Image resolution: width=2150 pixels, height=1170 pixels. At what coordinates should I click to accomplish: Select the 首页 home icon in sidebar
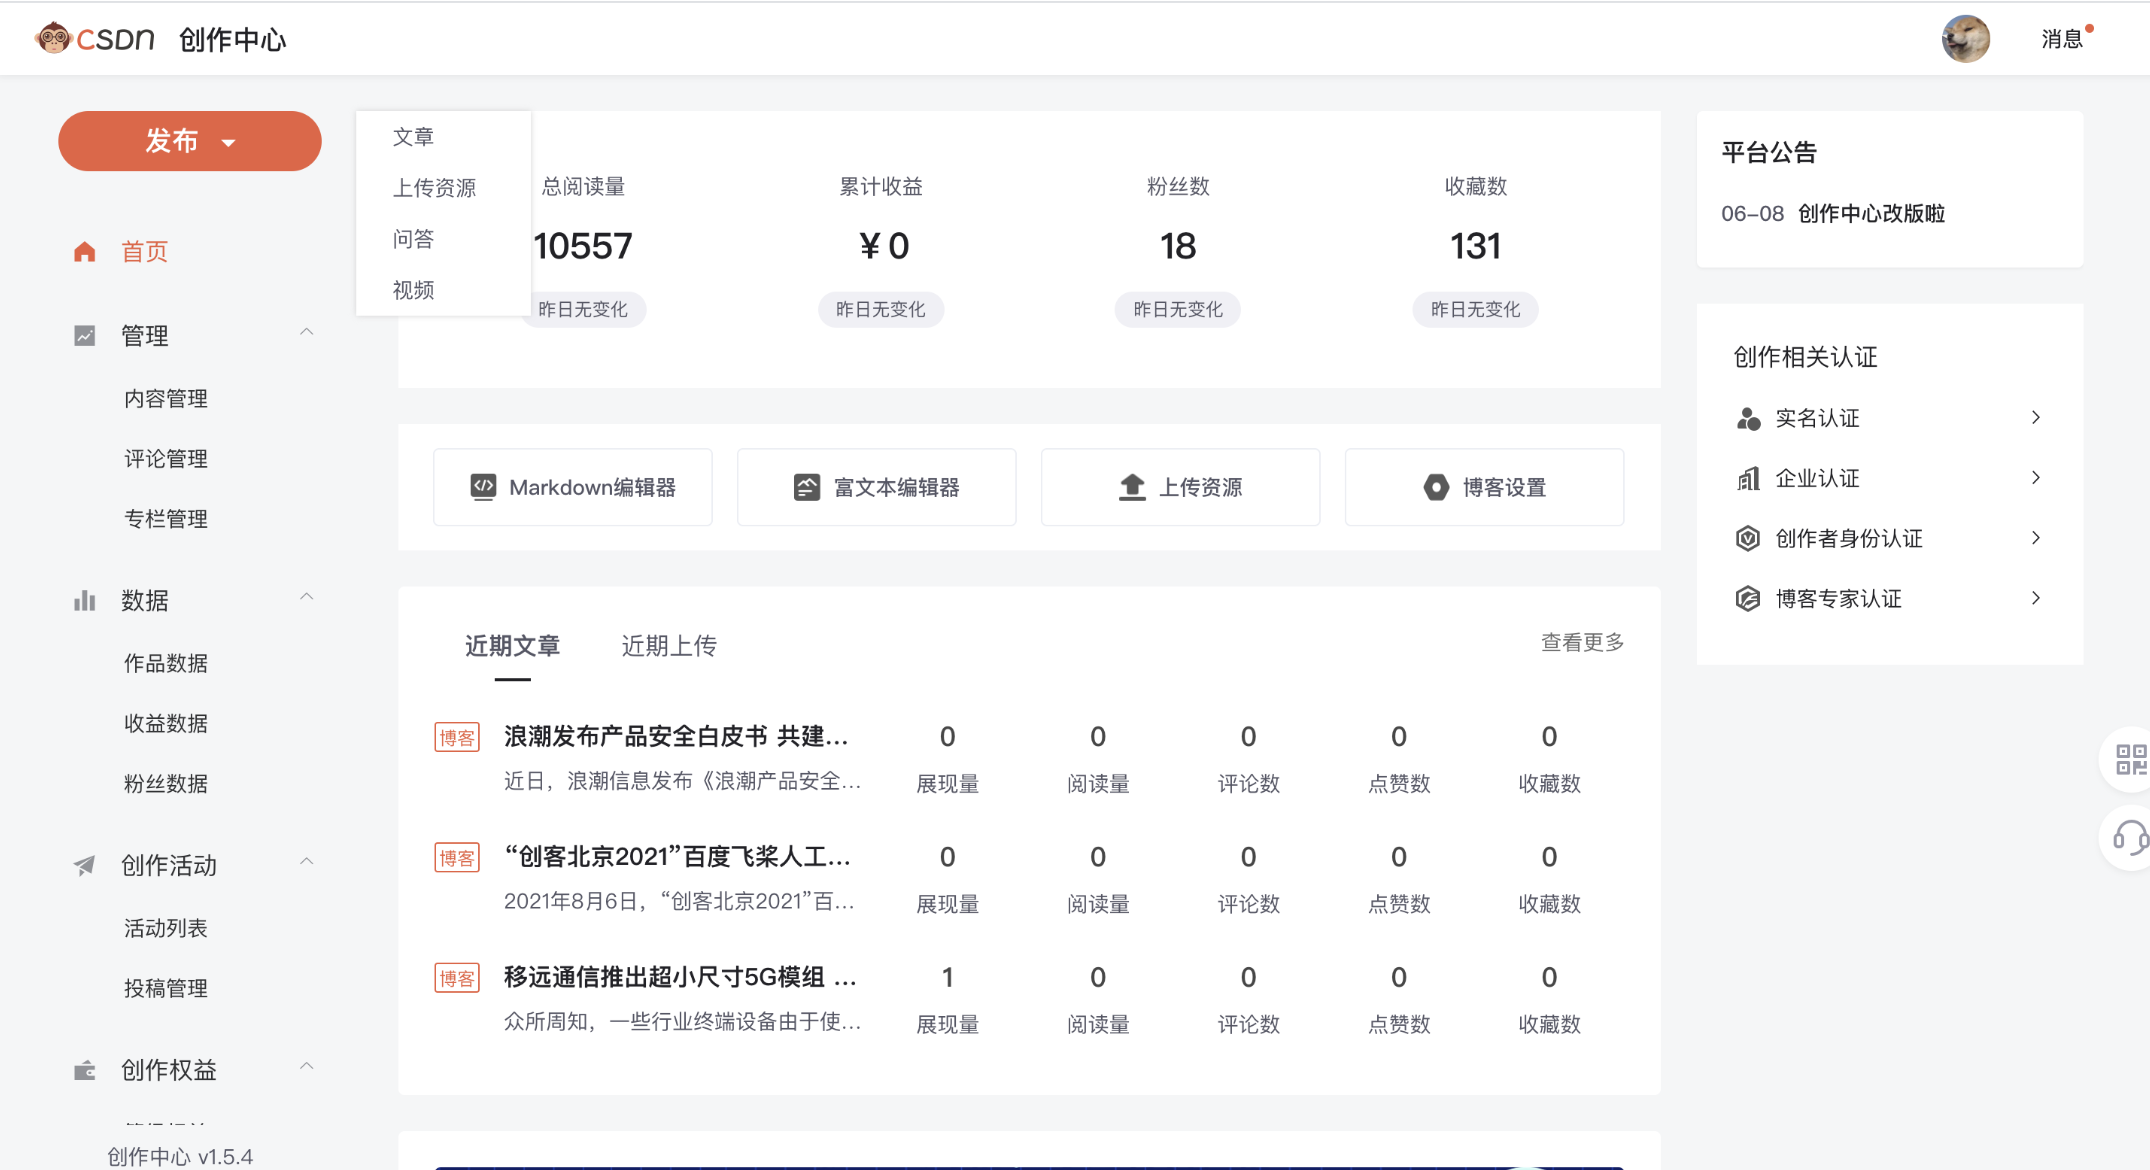tap(84, 251)
